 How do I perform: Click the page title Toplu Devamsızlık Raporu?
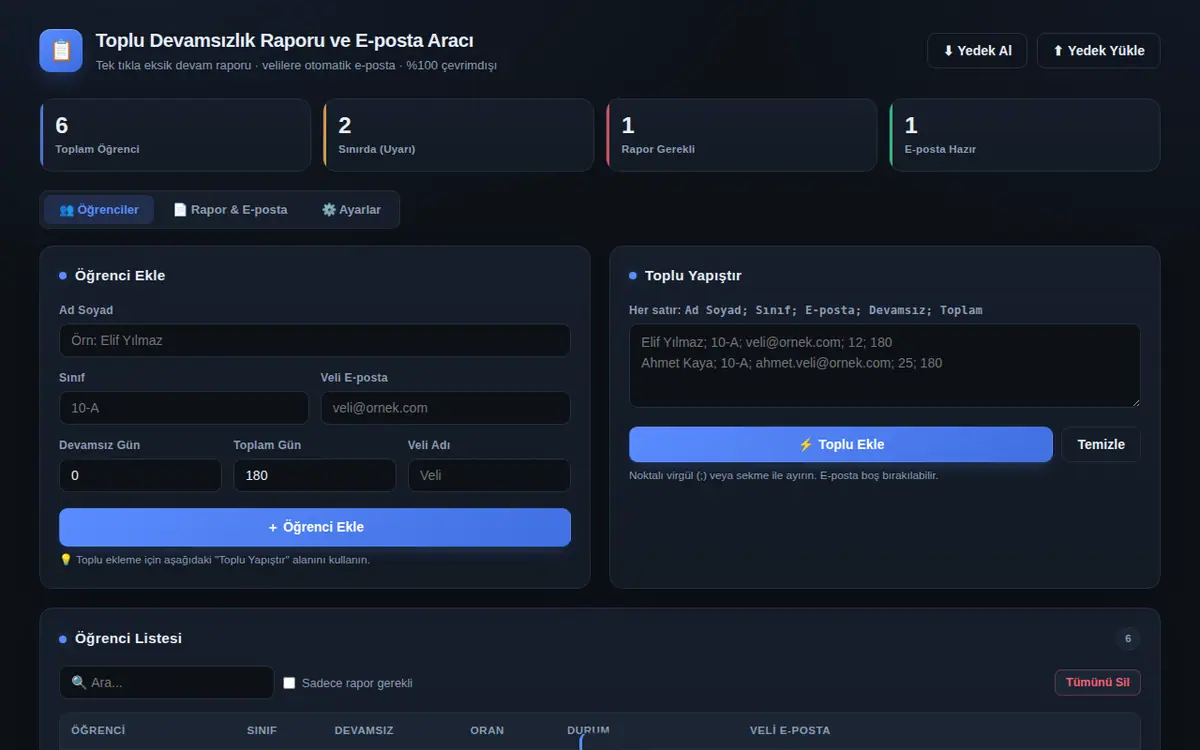tap(285, 41)
